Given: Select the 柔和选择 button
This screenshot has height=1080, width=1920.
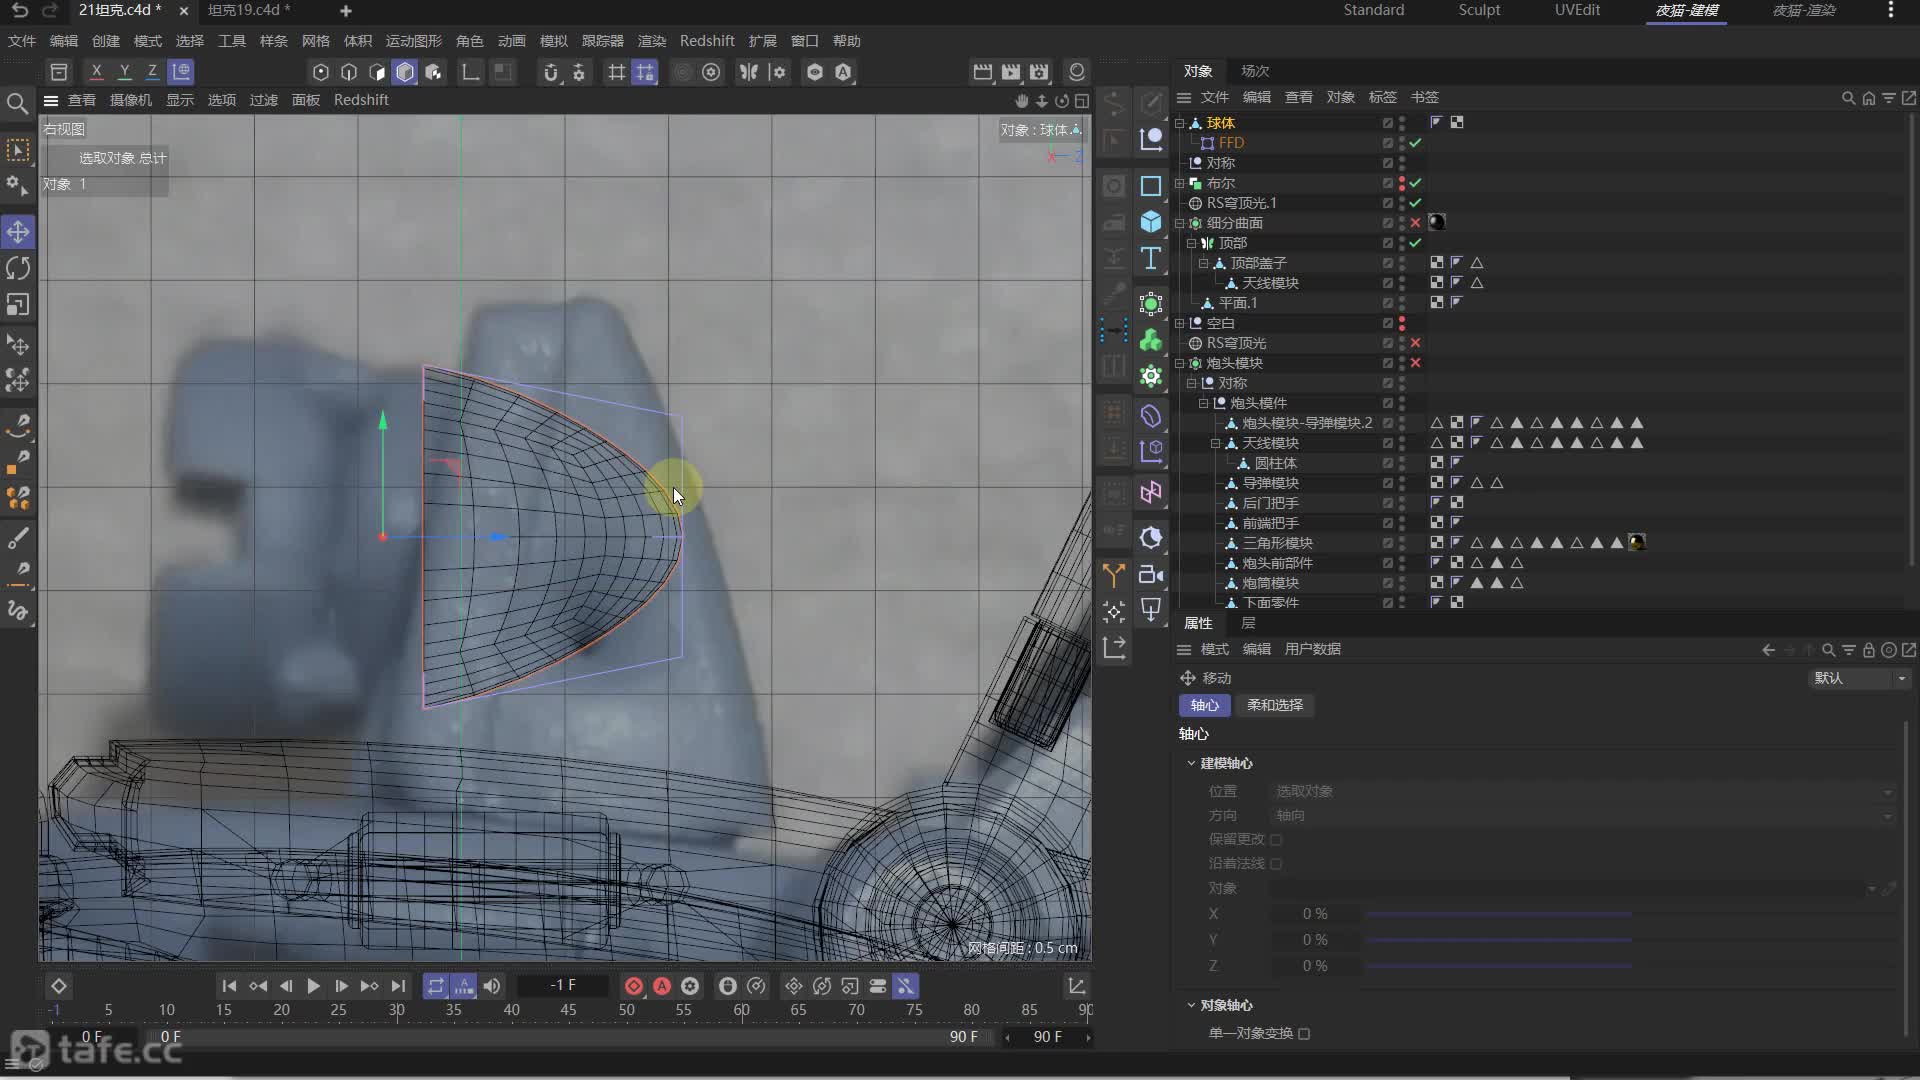Looking at the screenshot, I should (x=1275, y=705).
